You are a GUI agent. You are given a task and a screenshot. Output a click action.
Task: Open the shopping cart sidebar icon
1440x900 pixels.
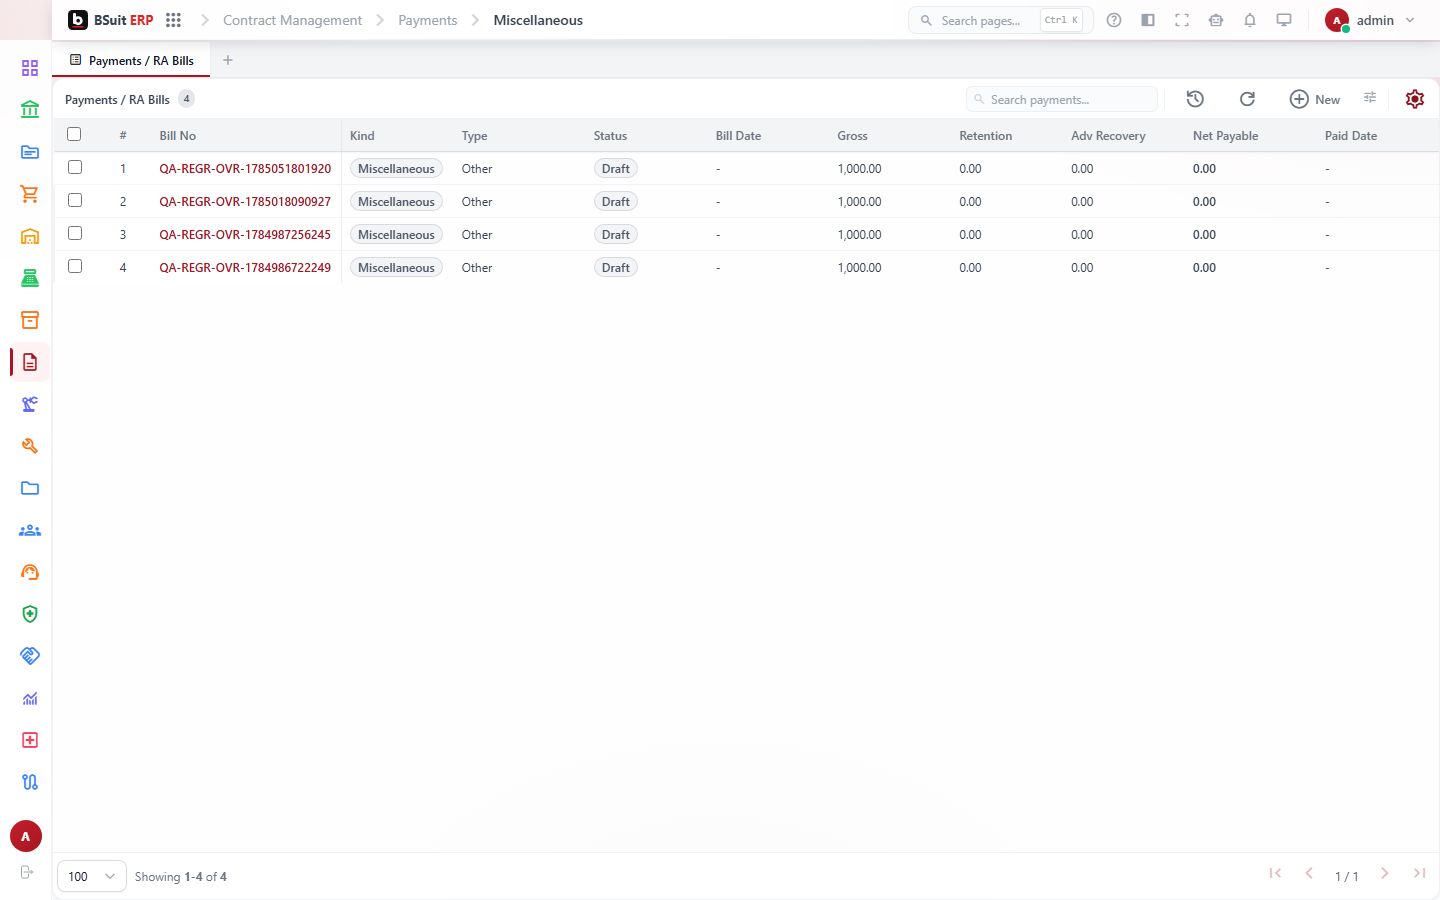30,194
